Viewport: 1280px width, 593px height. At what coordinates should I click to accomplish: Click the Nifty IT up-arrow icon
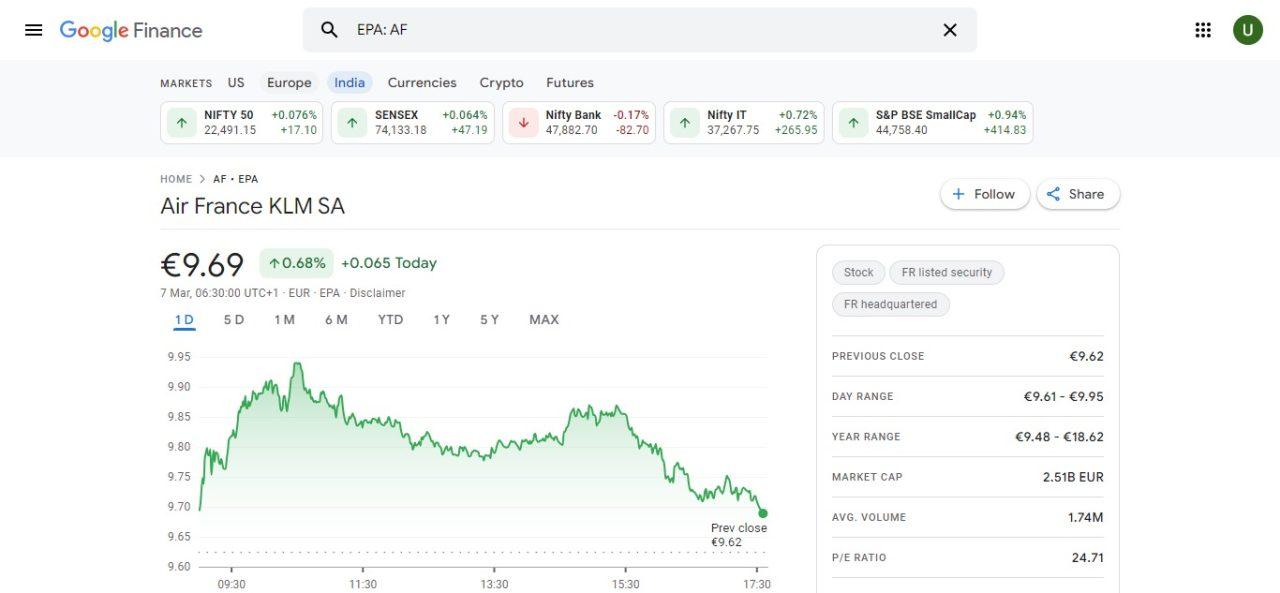click(x=684, y=123)
